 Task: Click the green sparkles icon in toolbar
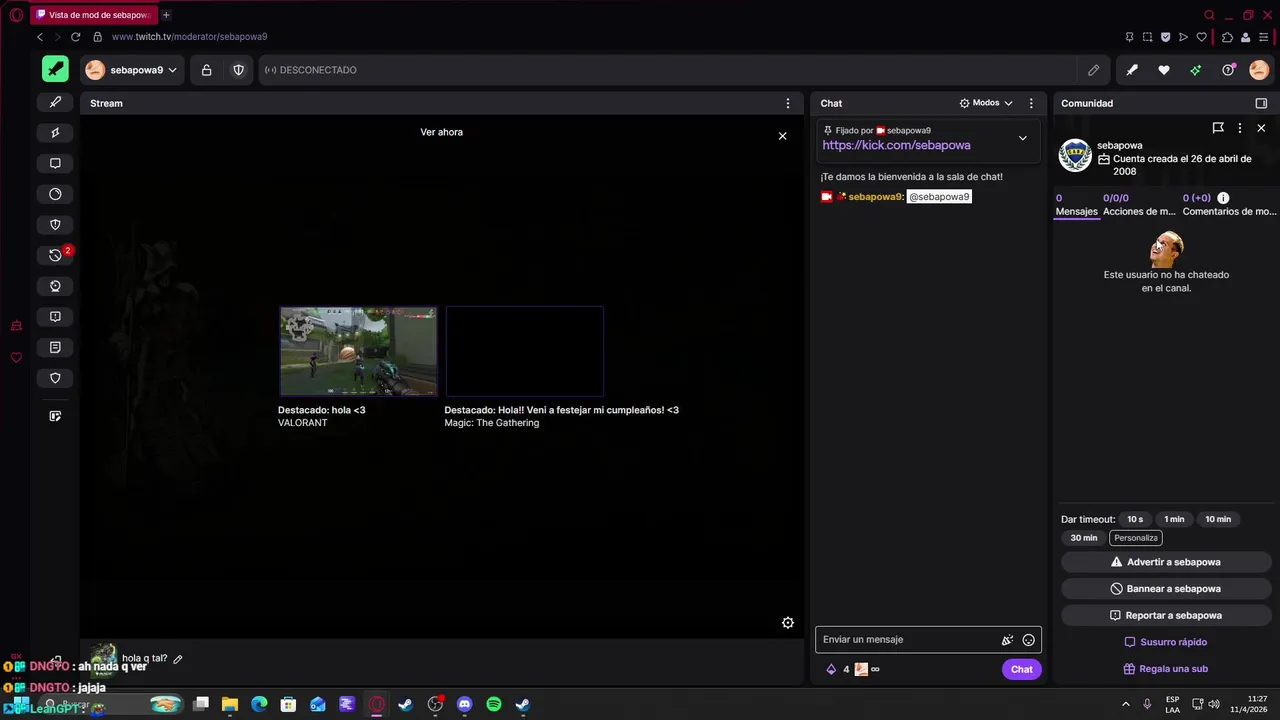tap(1195, 70)
